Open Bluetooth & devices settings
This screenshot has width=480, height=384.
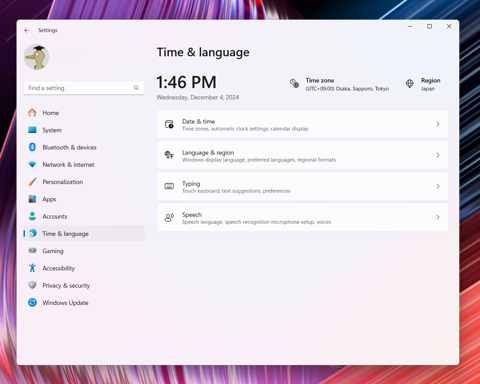84,147
